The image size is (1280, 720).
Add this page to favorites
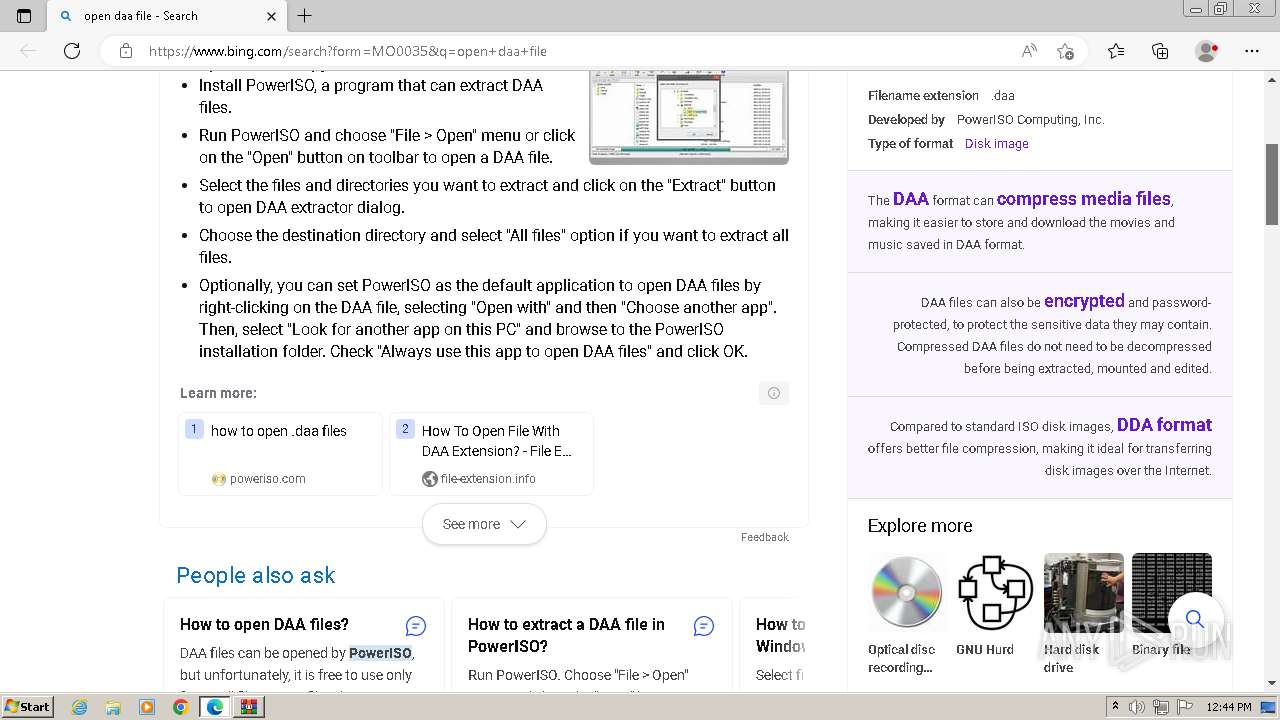[1065, 51]
